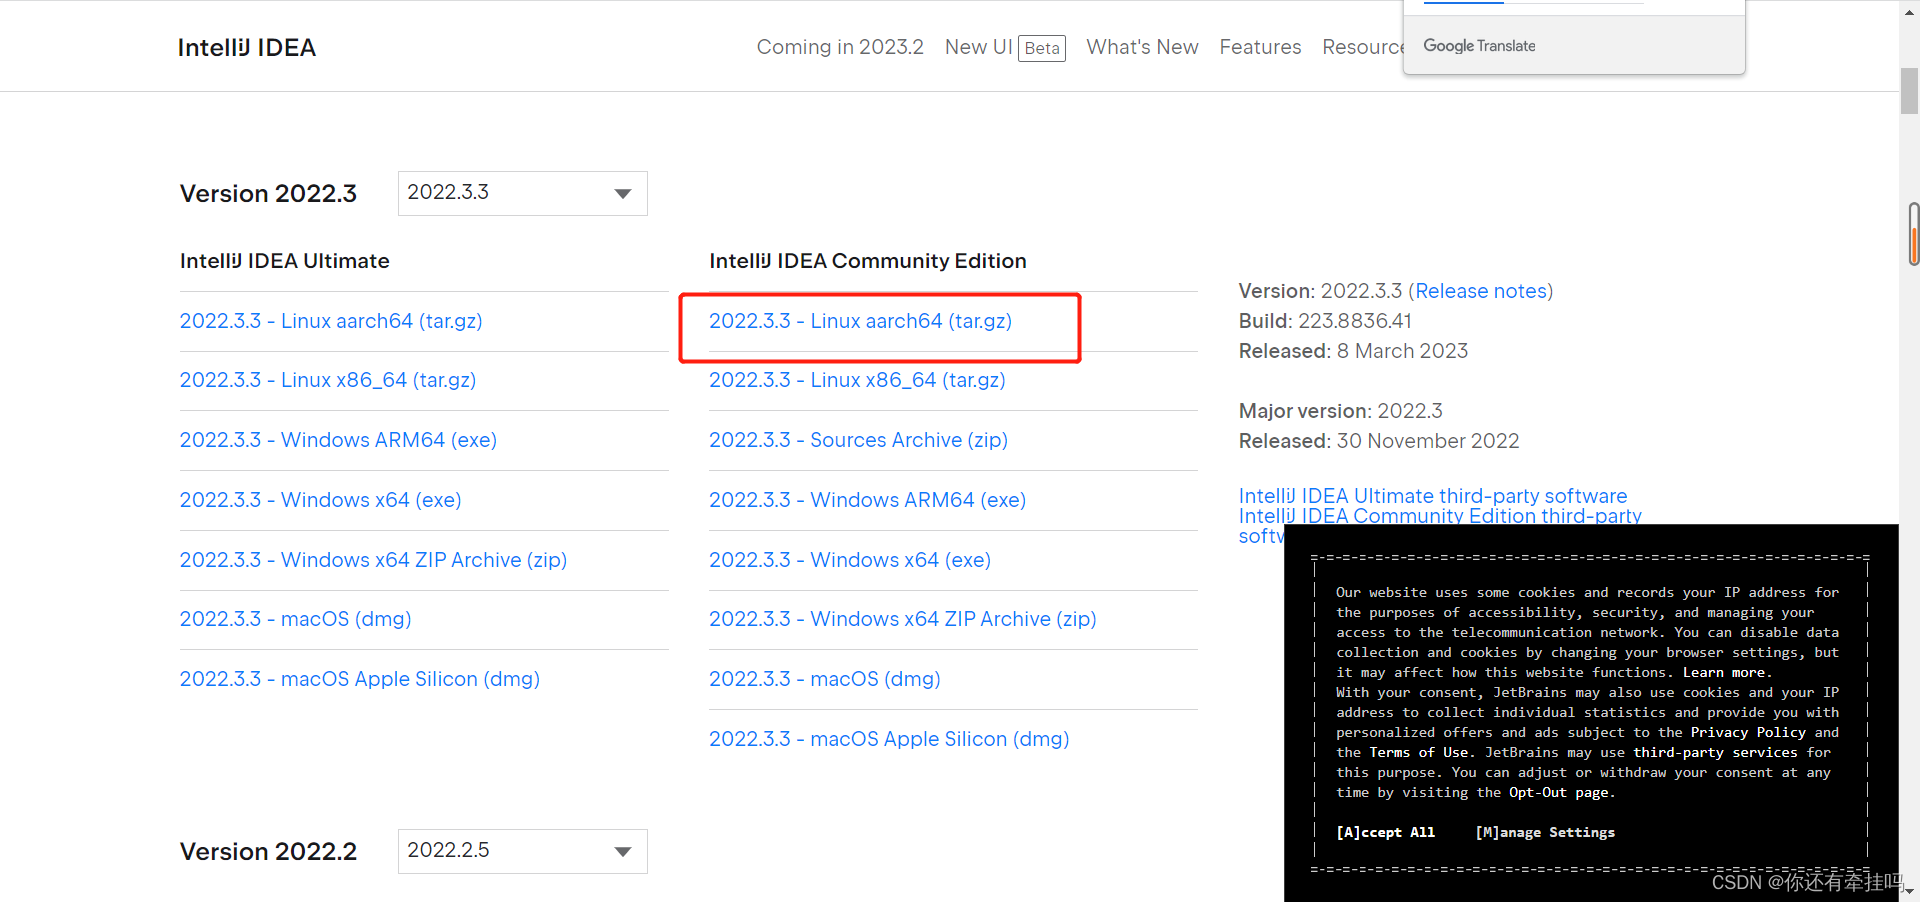1920x902 pixels.
Task: Select the 'Version 2022.3' heading text
Action: coord(268,194)
